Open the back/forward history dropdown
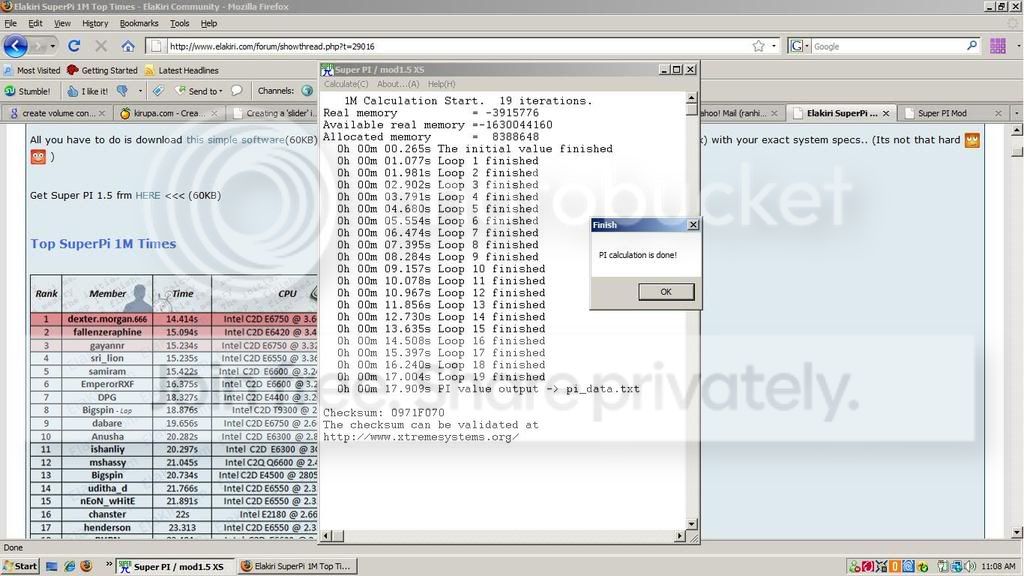Screen dimensions: 1024x576 [52, 46]
